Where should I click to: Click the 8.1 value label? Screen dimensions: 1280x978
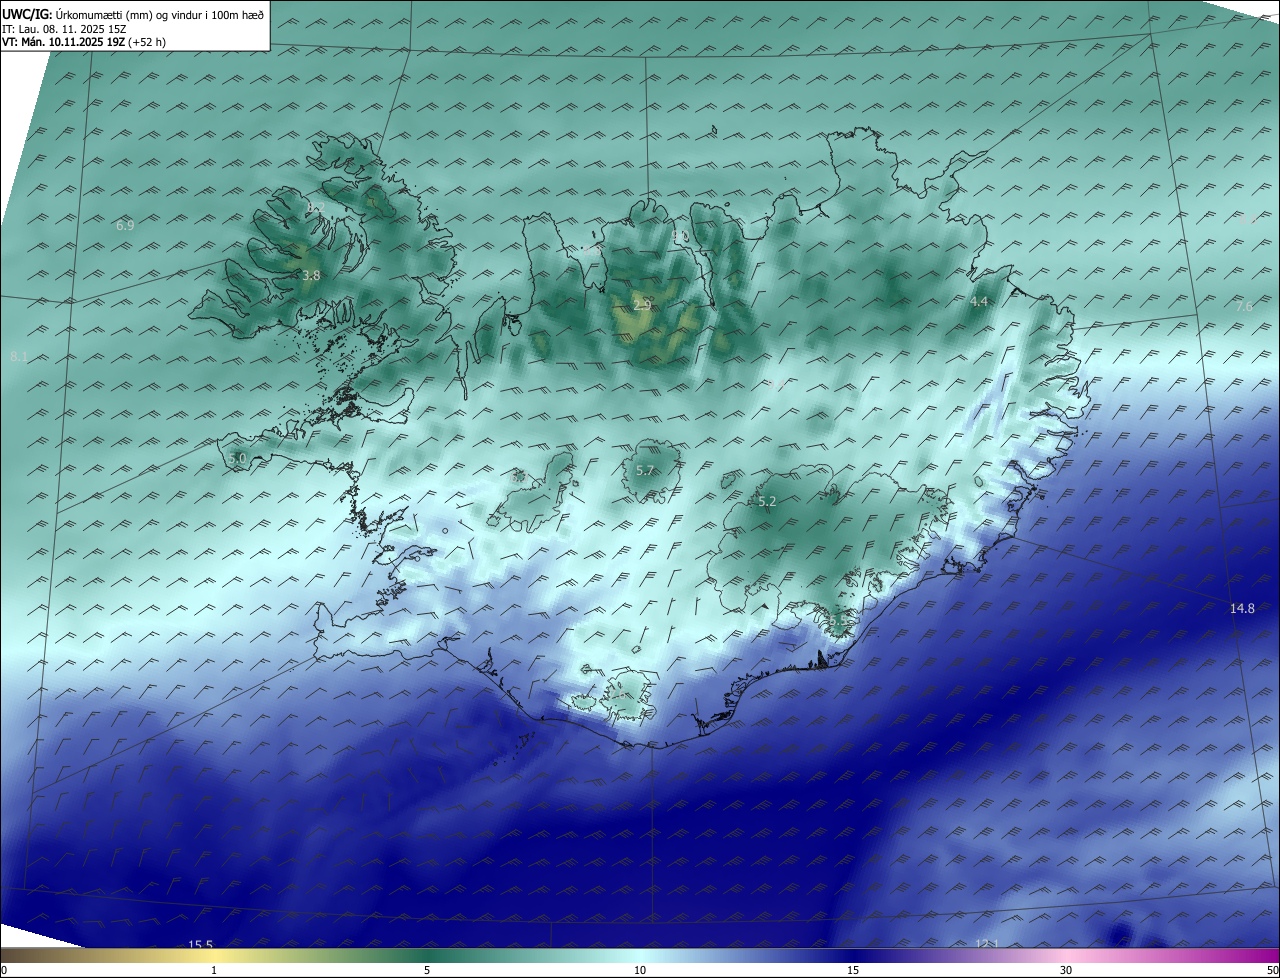coord(19,357)
